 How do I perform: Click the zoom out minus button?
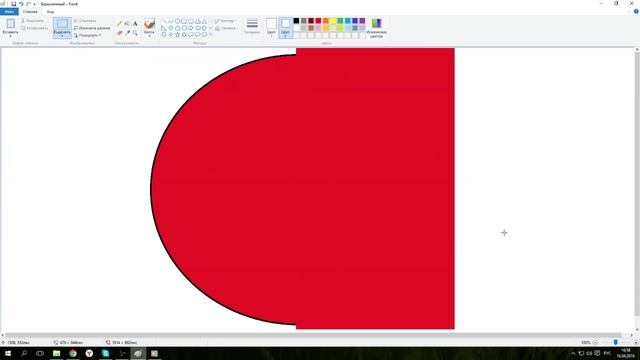(595, 342)
